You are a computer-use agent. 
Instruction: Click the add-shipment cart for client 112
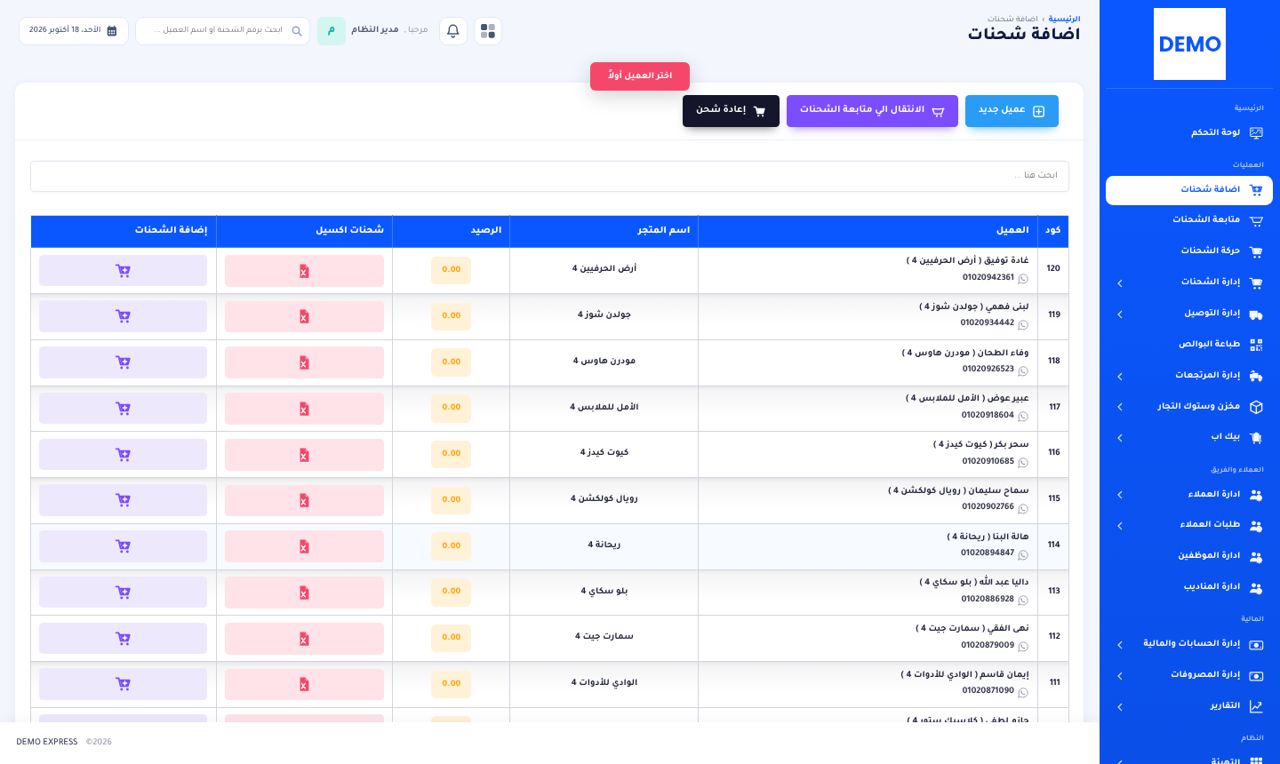click(123, 638)
